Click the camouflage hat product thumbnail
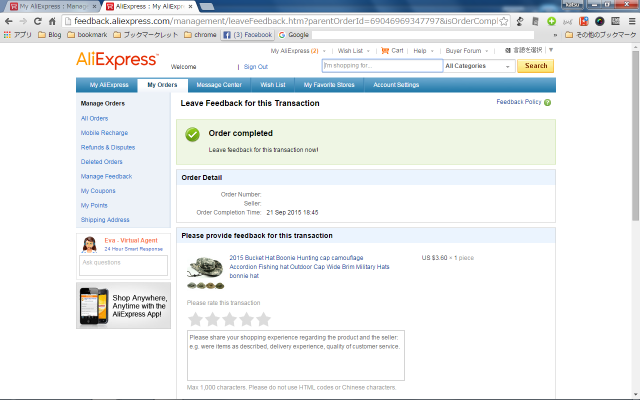The width and height of the screenshot is (640, 400). 205,273
